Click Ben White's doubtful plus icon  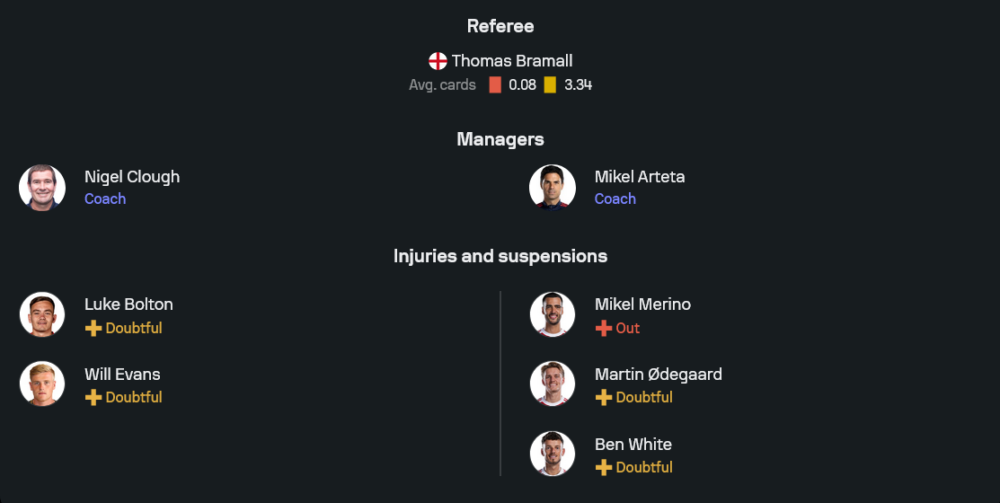(x=603, y=467)
